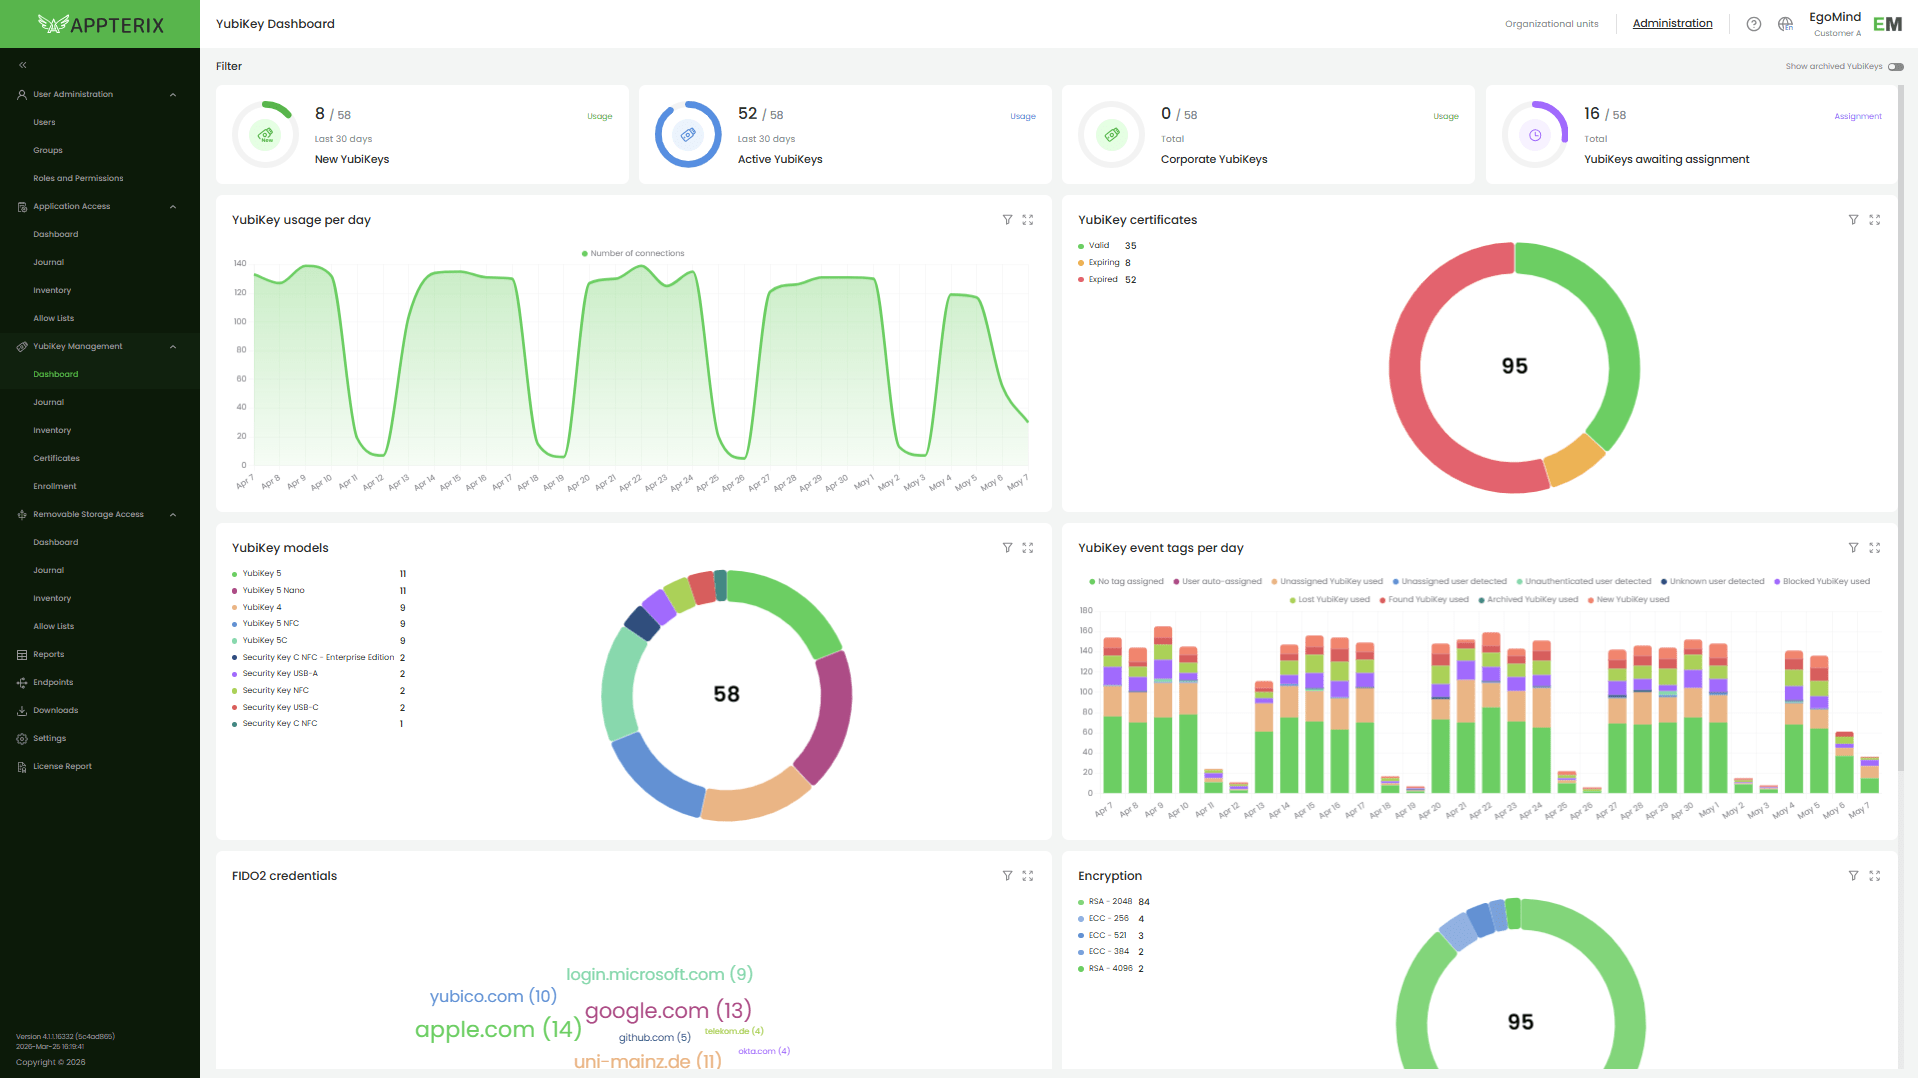This screenshot has height=1078, width=1918.
Task: Toggle Valid certificates legend entry
Action: coord(1094,246)
